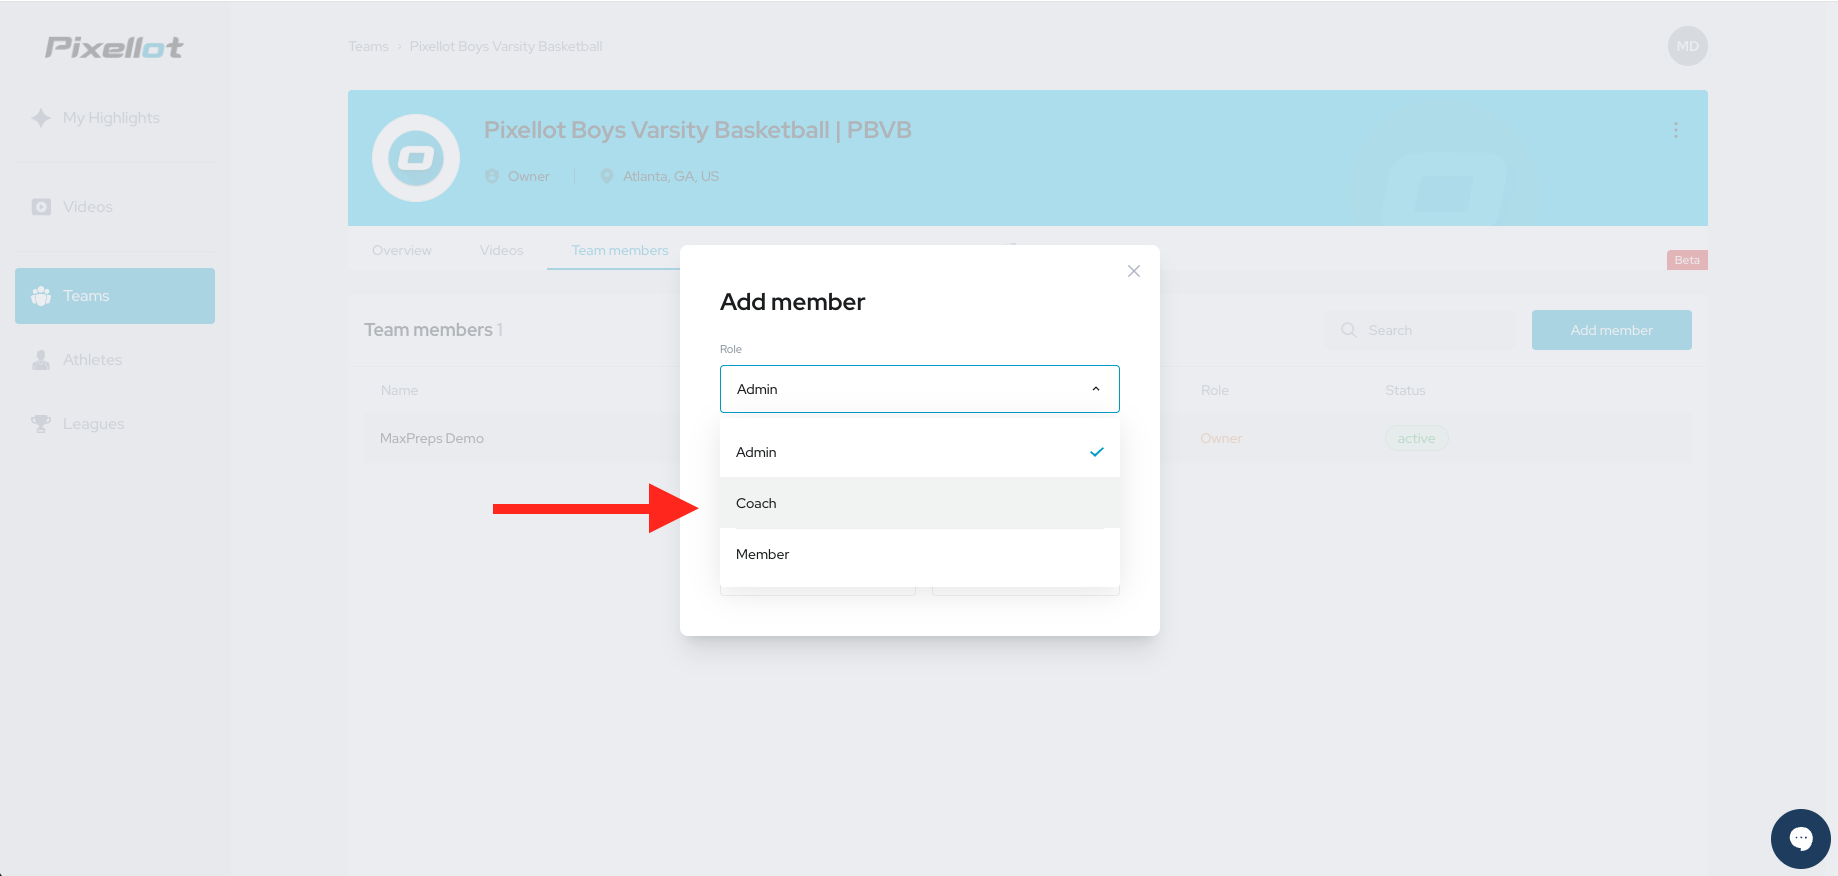This screenshot has width=1838, height=876.
Task: Click the Search members field
Action: [x=1420, y=330]
